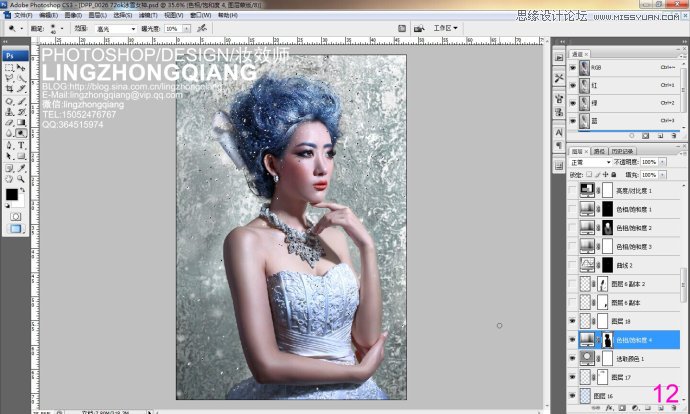Select the Clone Stamp tool
The width and height of the screenshot is (690, 414).
9,112
